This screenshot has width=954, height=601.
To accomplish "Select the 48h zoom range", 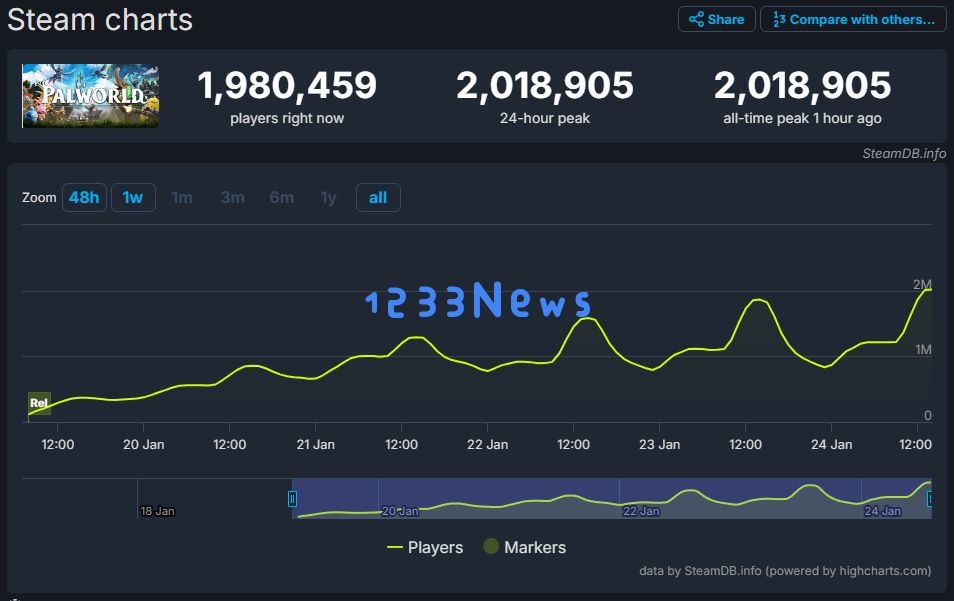I will click(x=84, y=198).
